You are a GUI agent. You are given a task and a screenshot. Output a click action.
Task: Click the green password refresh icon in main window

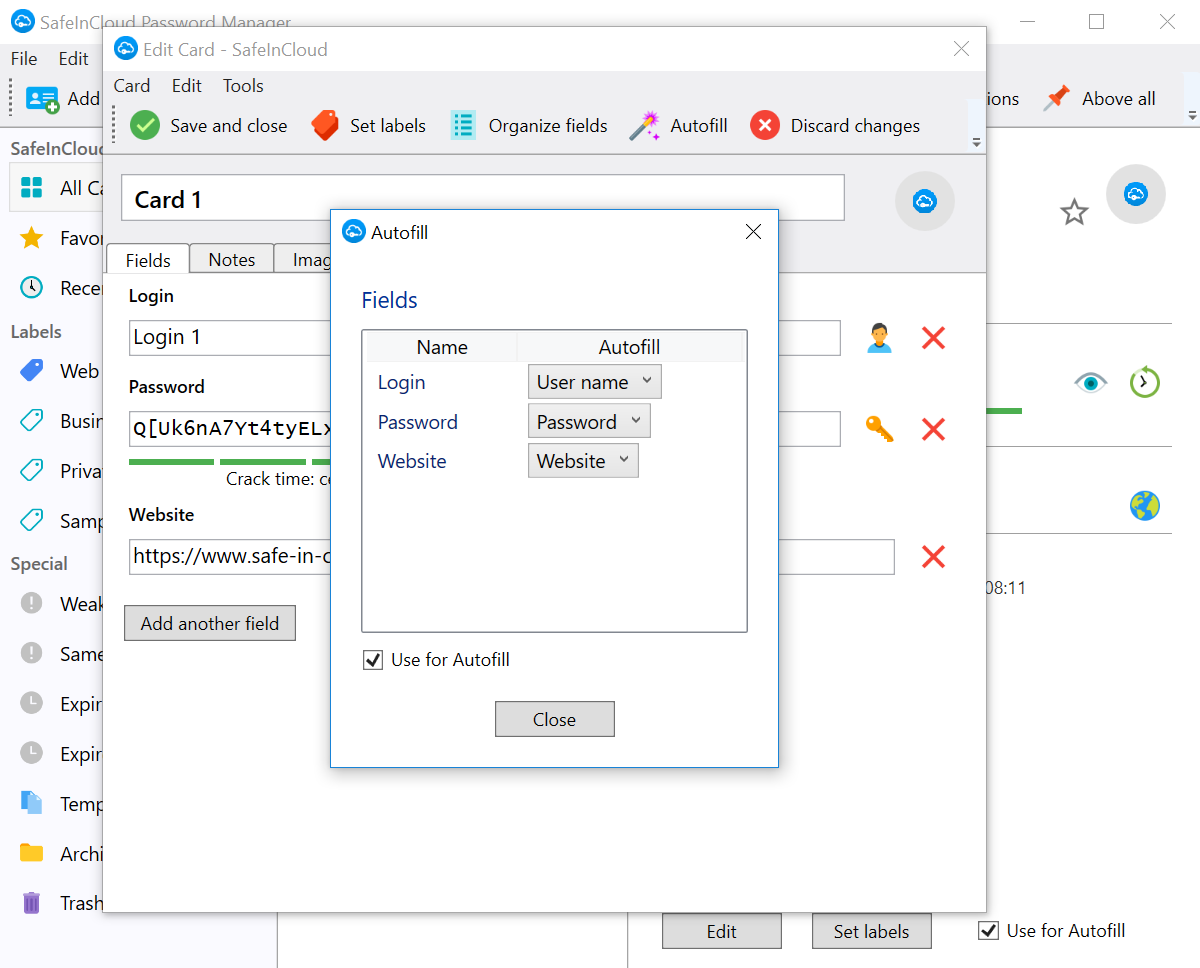(1144, 382)
